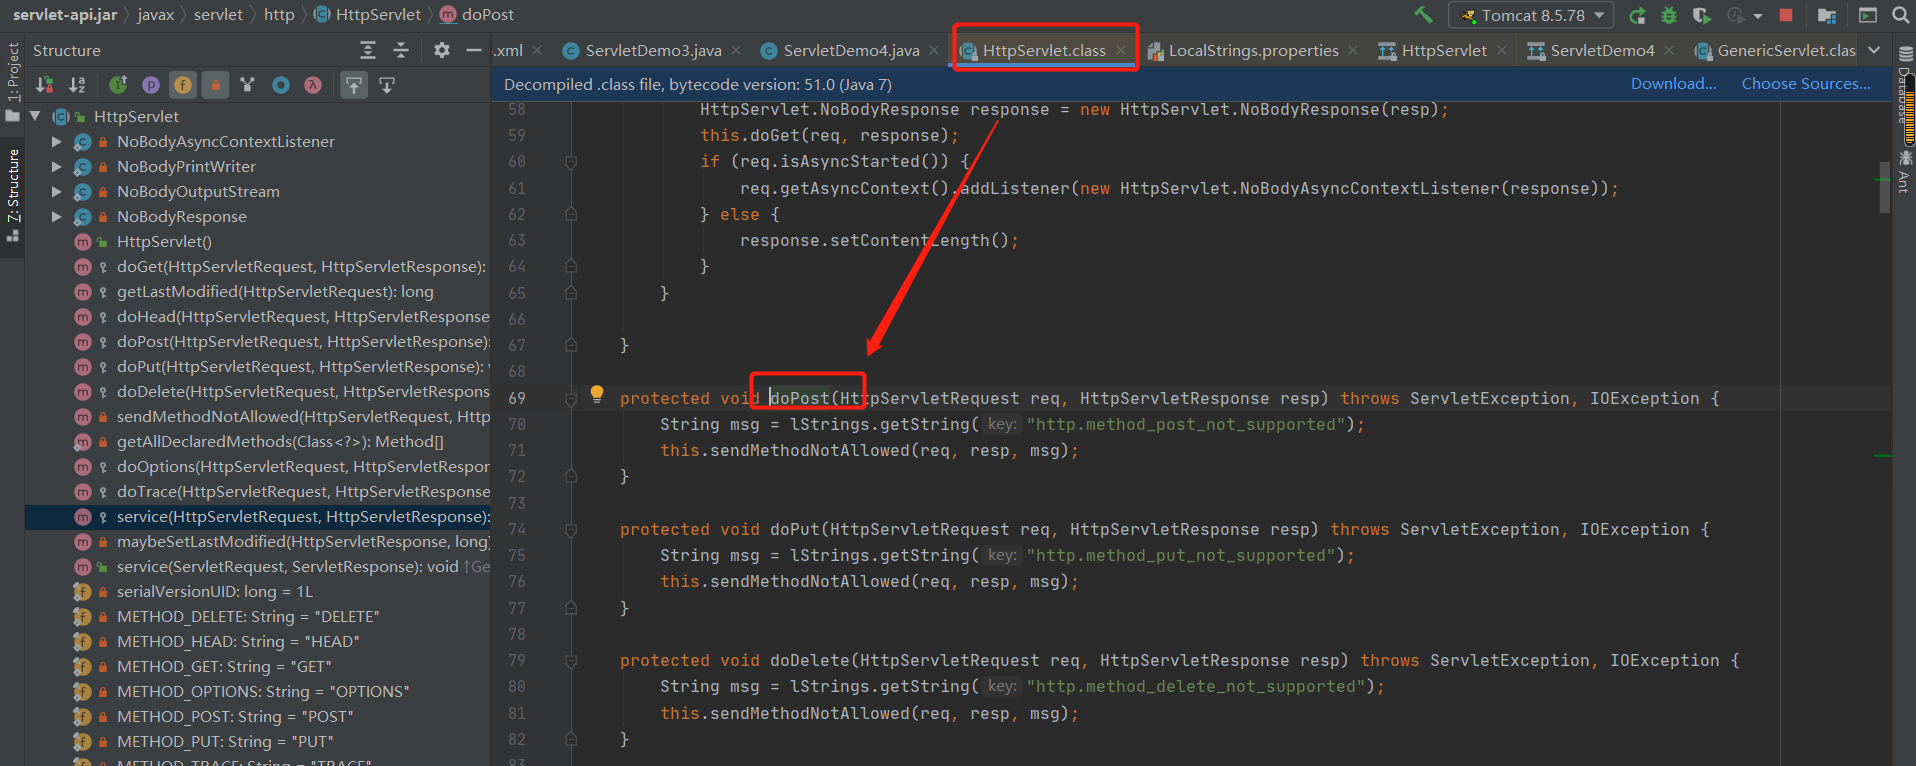Image resolution: width=1916 pixels, height=766 pixels.
Task: Toggle show fields (orange f) filter
Action: (183, 85)
